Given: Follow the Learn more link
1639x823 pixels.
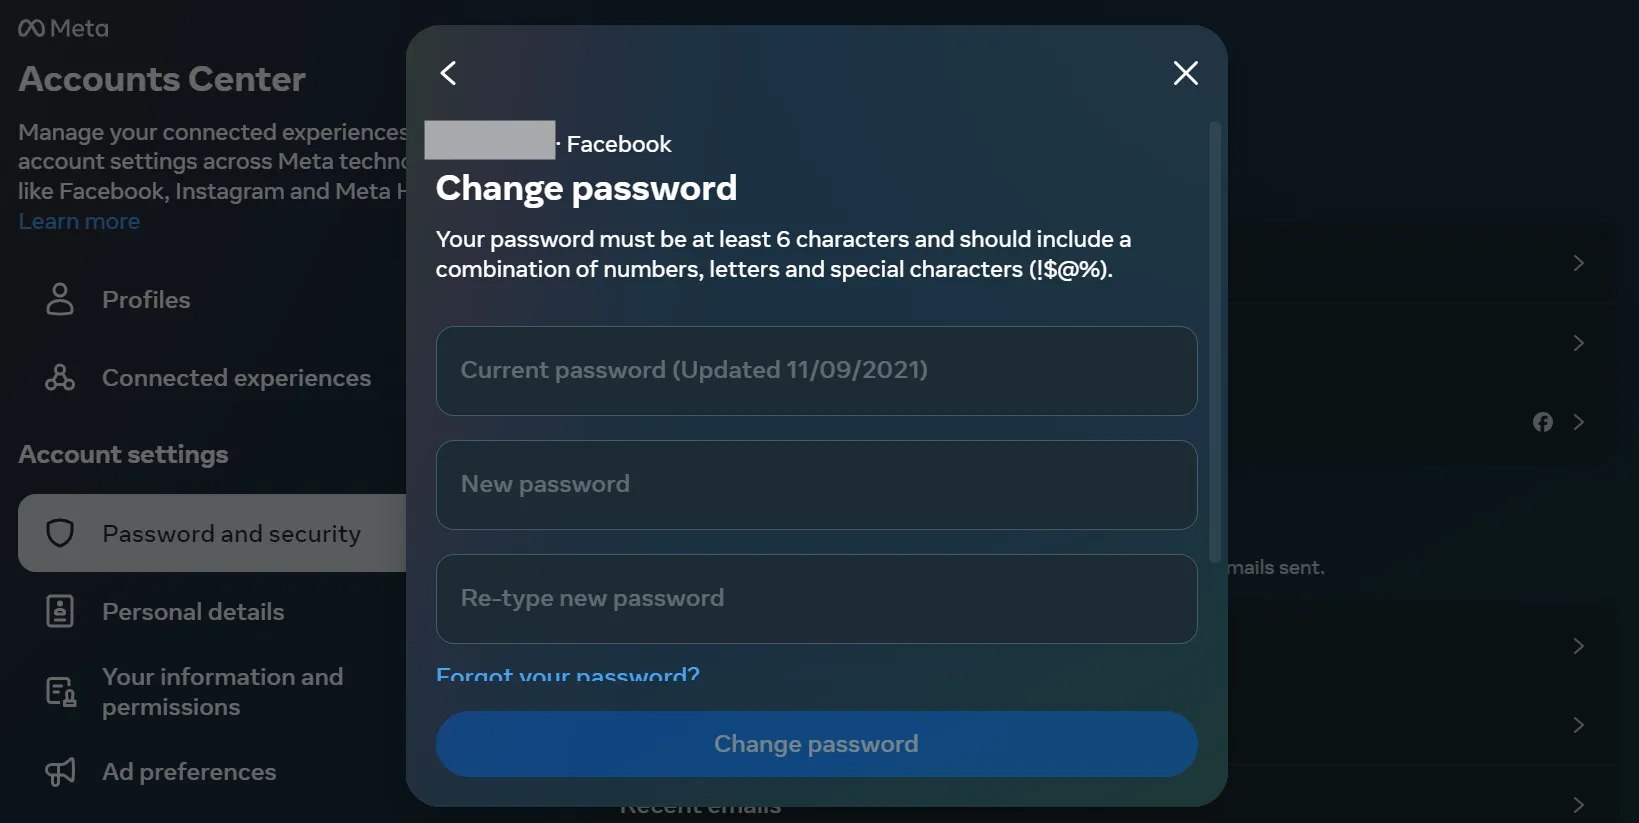Looking at the screenshot, I should 79,221.
